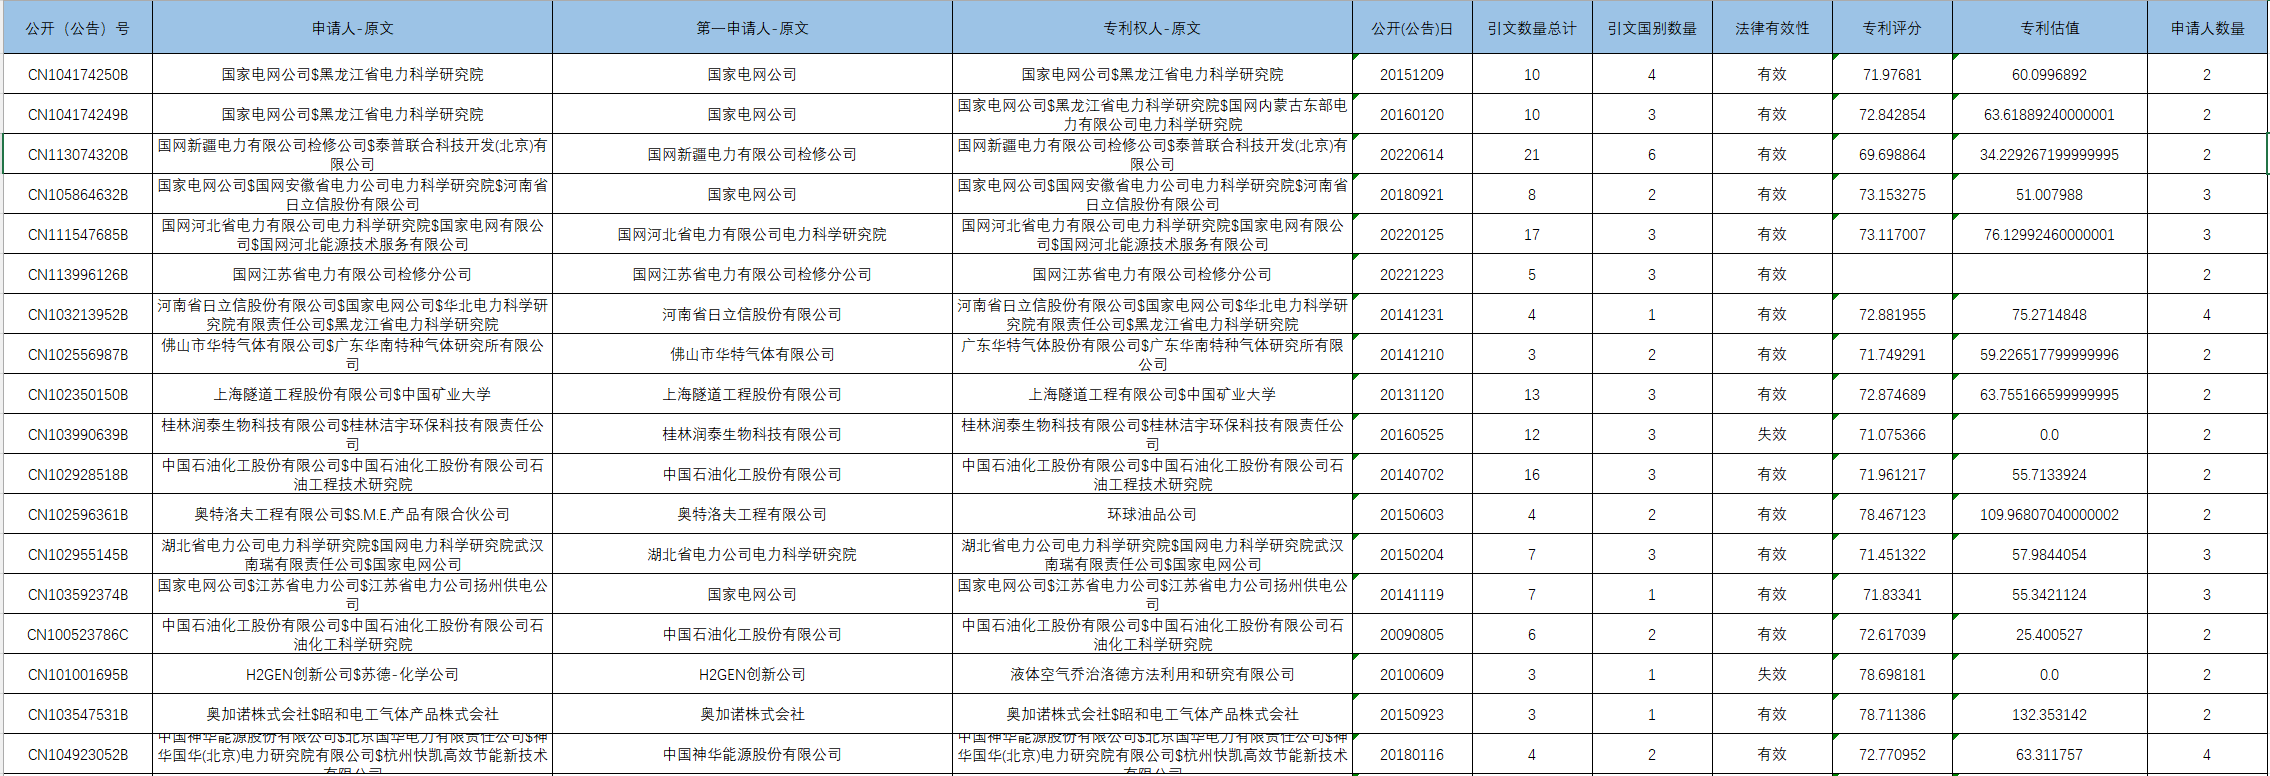This screenshot has width=2270, height=776.
Task: Select the 法律有效性 column header
Action: [1772, 28]
